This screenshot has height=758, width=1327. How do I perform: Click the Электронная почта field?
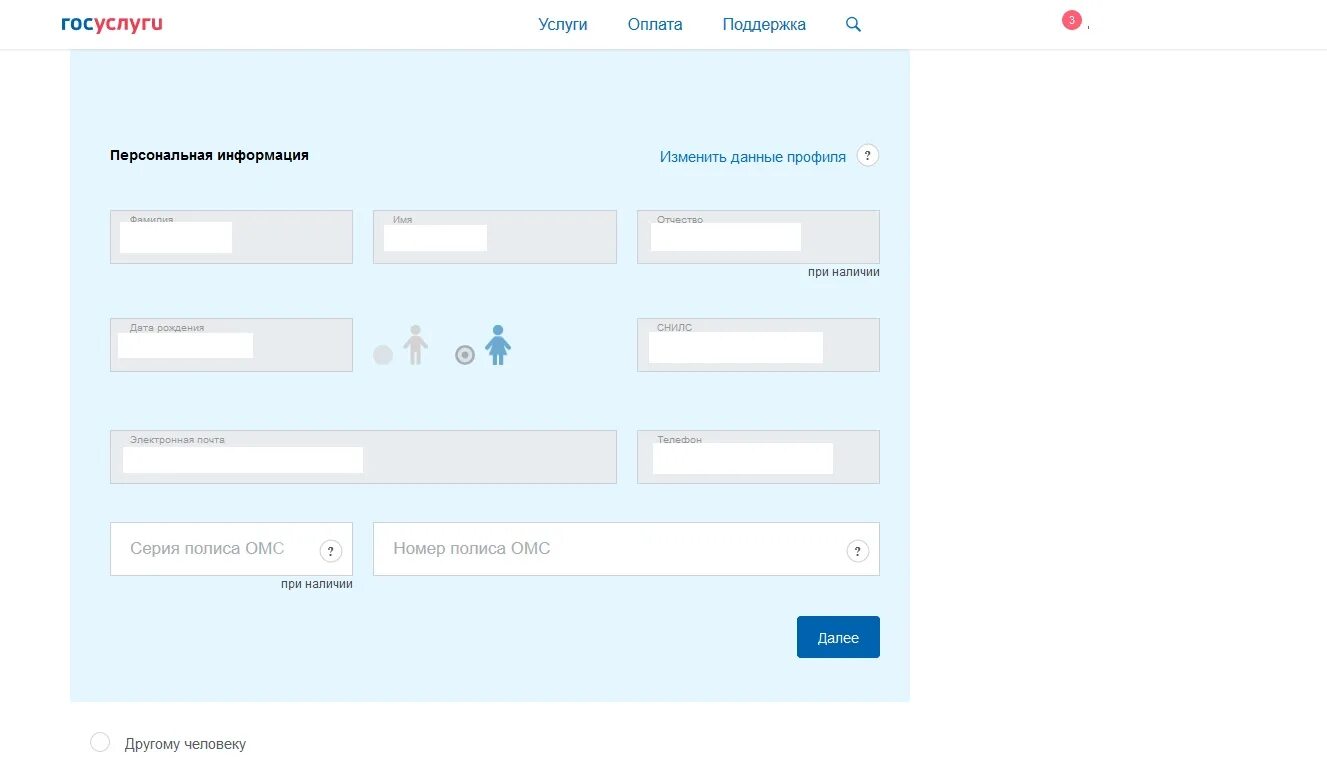point(363,457)
